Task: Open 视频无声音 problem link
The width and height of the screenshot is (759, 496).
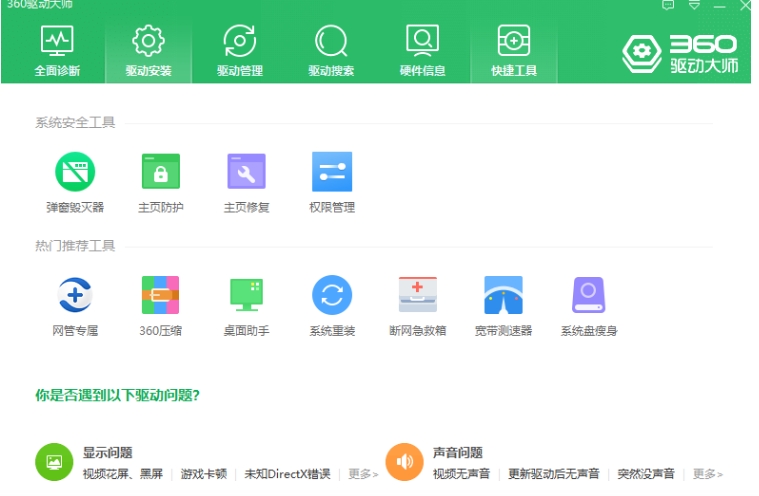Action: [x=461, y=474]
